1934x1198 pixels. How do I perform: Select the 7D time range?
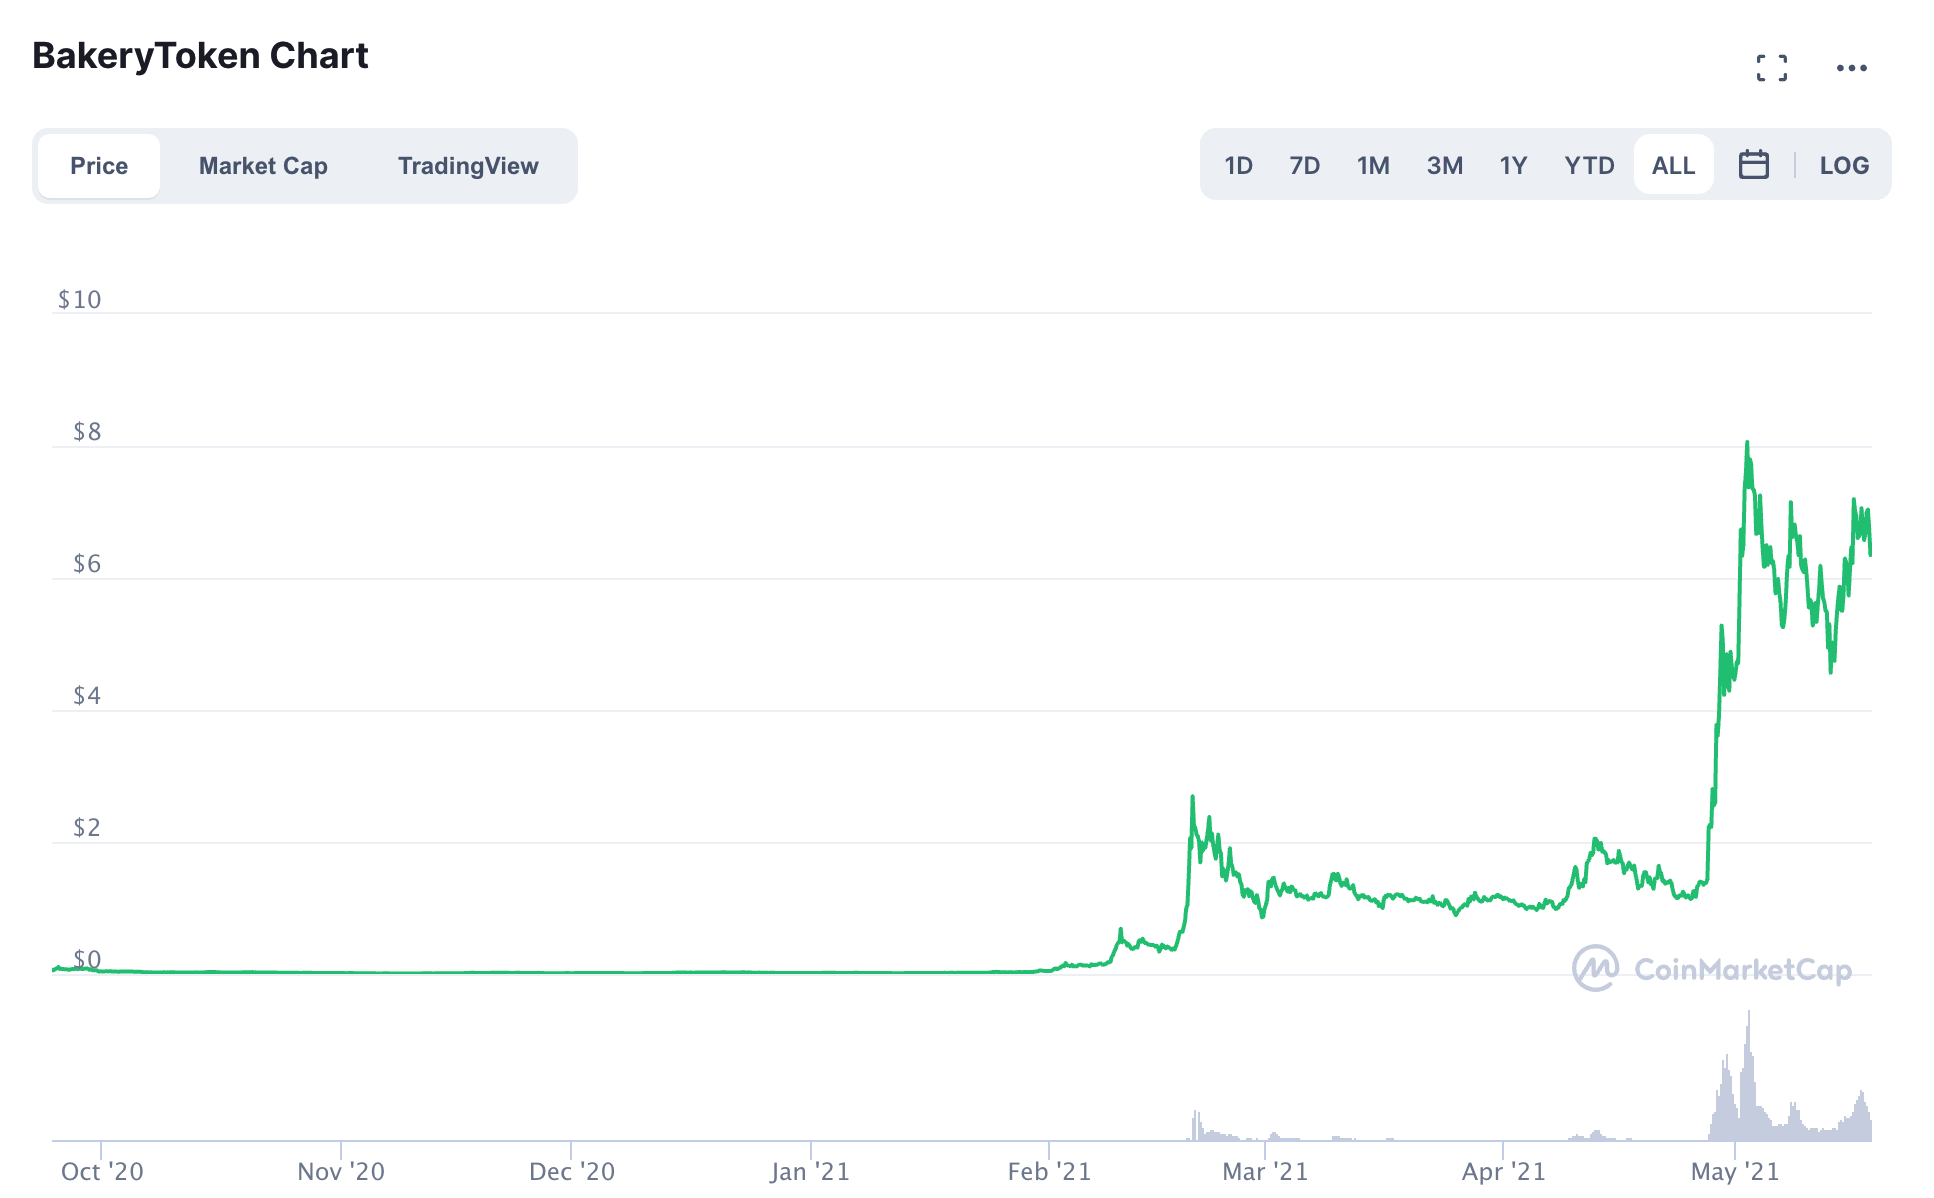click(1304, 165)
